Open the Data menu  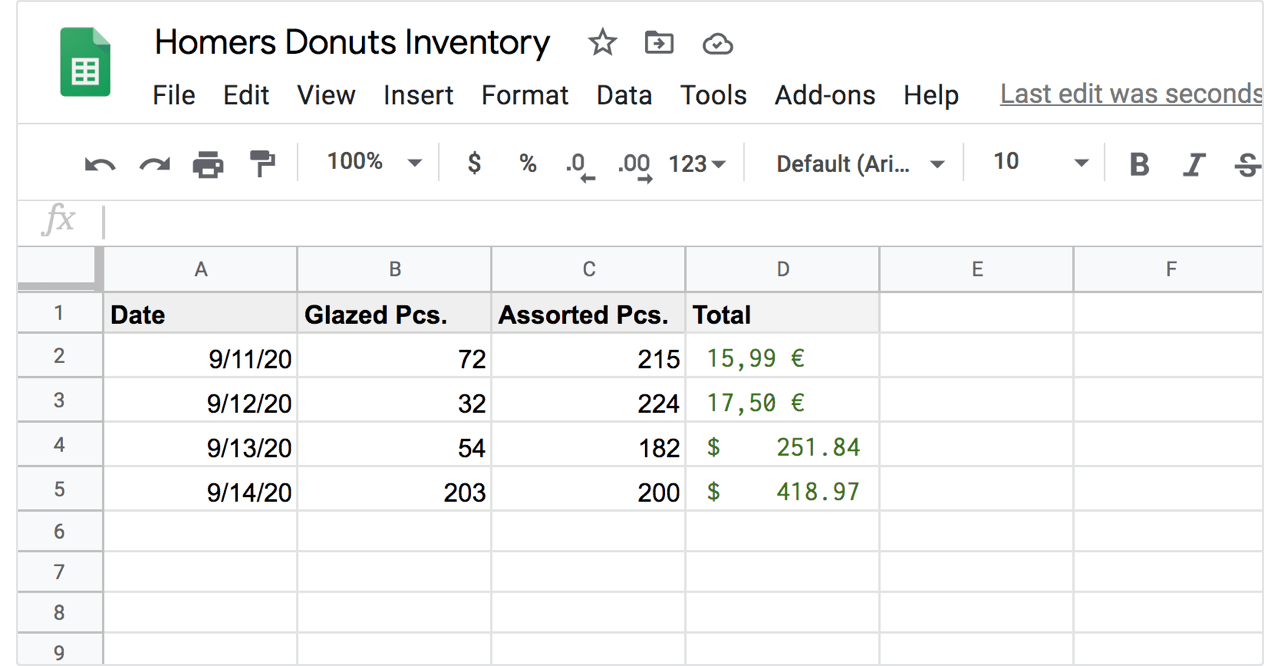(624, 95)
